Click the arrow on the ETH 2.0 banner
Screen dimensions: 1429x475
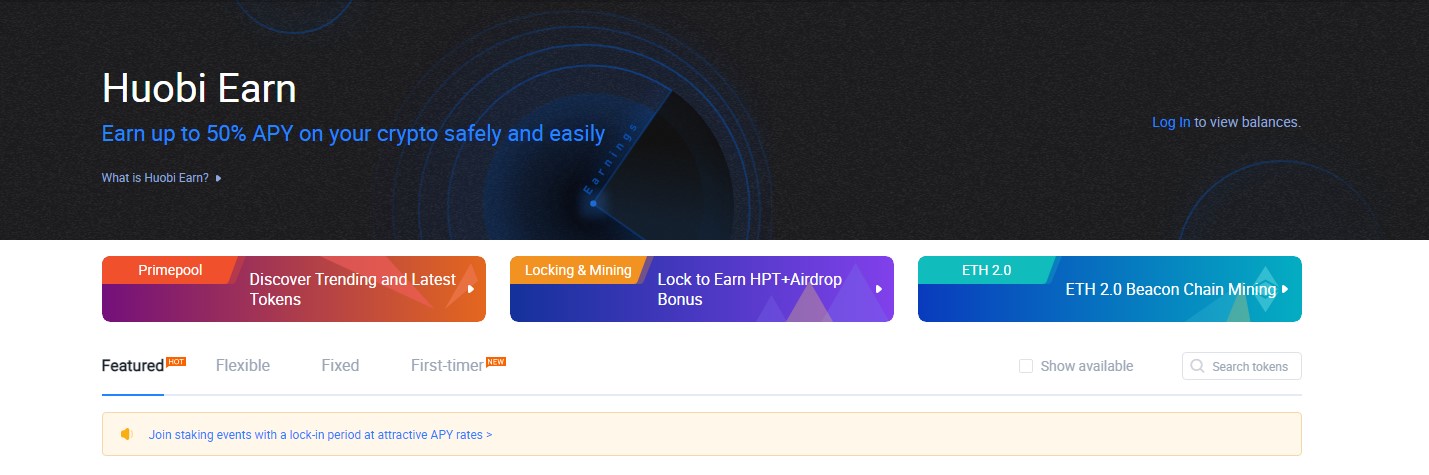click(1285, 289)
